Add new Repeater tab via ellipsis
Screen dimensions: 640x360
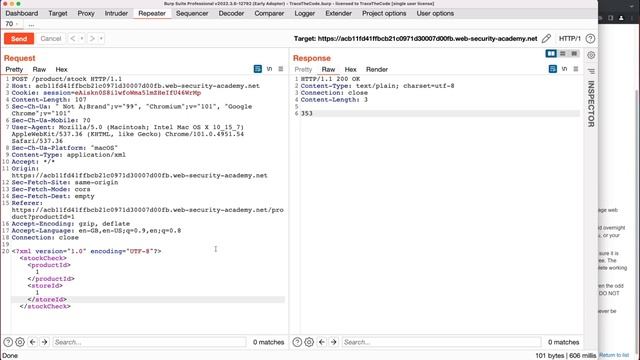point(31,24)
